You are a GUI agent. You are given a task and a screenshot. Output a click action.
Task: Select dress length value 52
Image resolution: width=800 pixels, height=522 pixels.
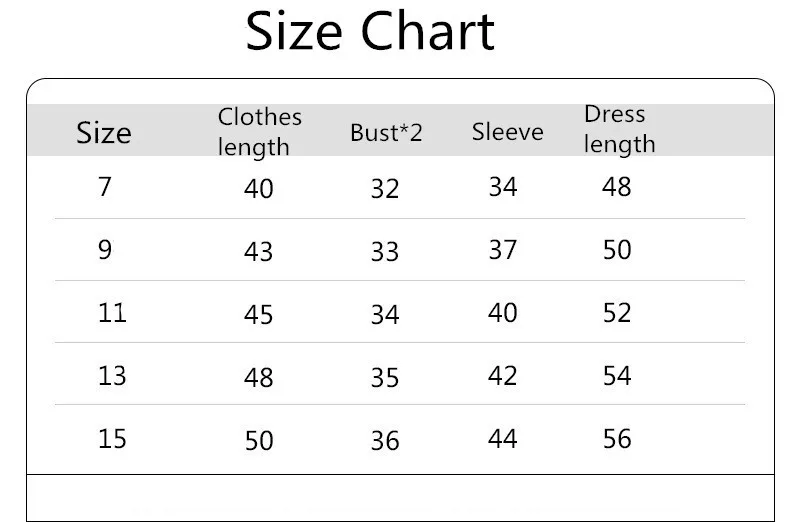(617, 312)
